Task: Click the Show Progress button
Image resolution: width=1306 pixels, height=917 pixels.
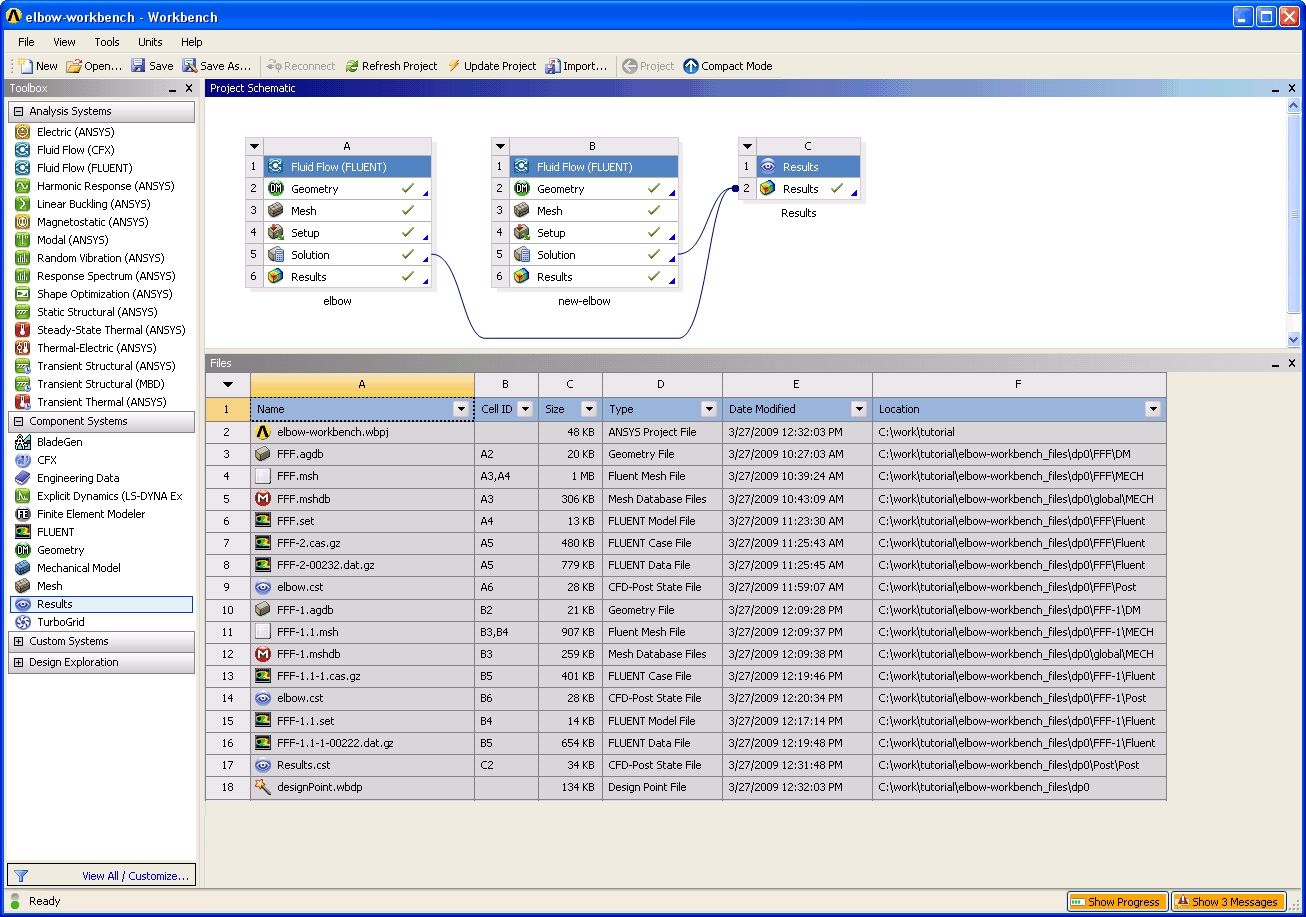Action: [1117, 902]
